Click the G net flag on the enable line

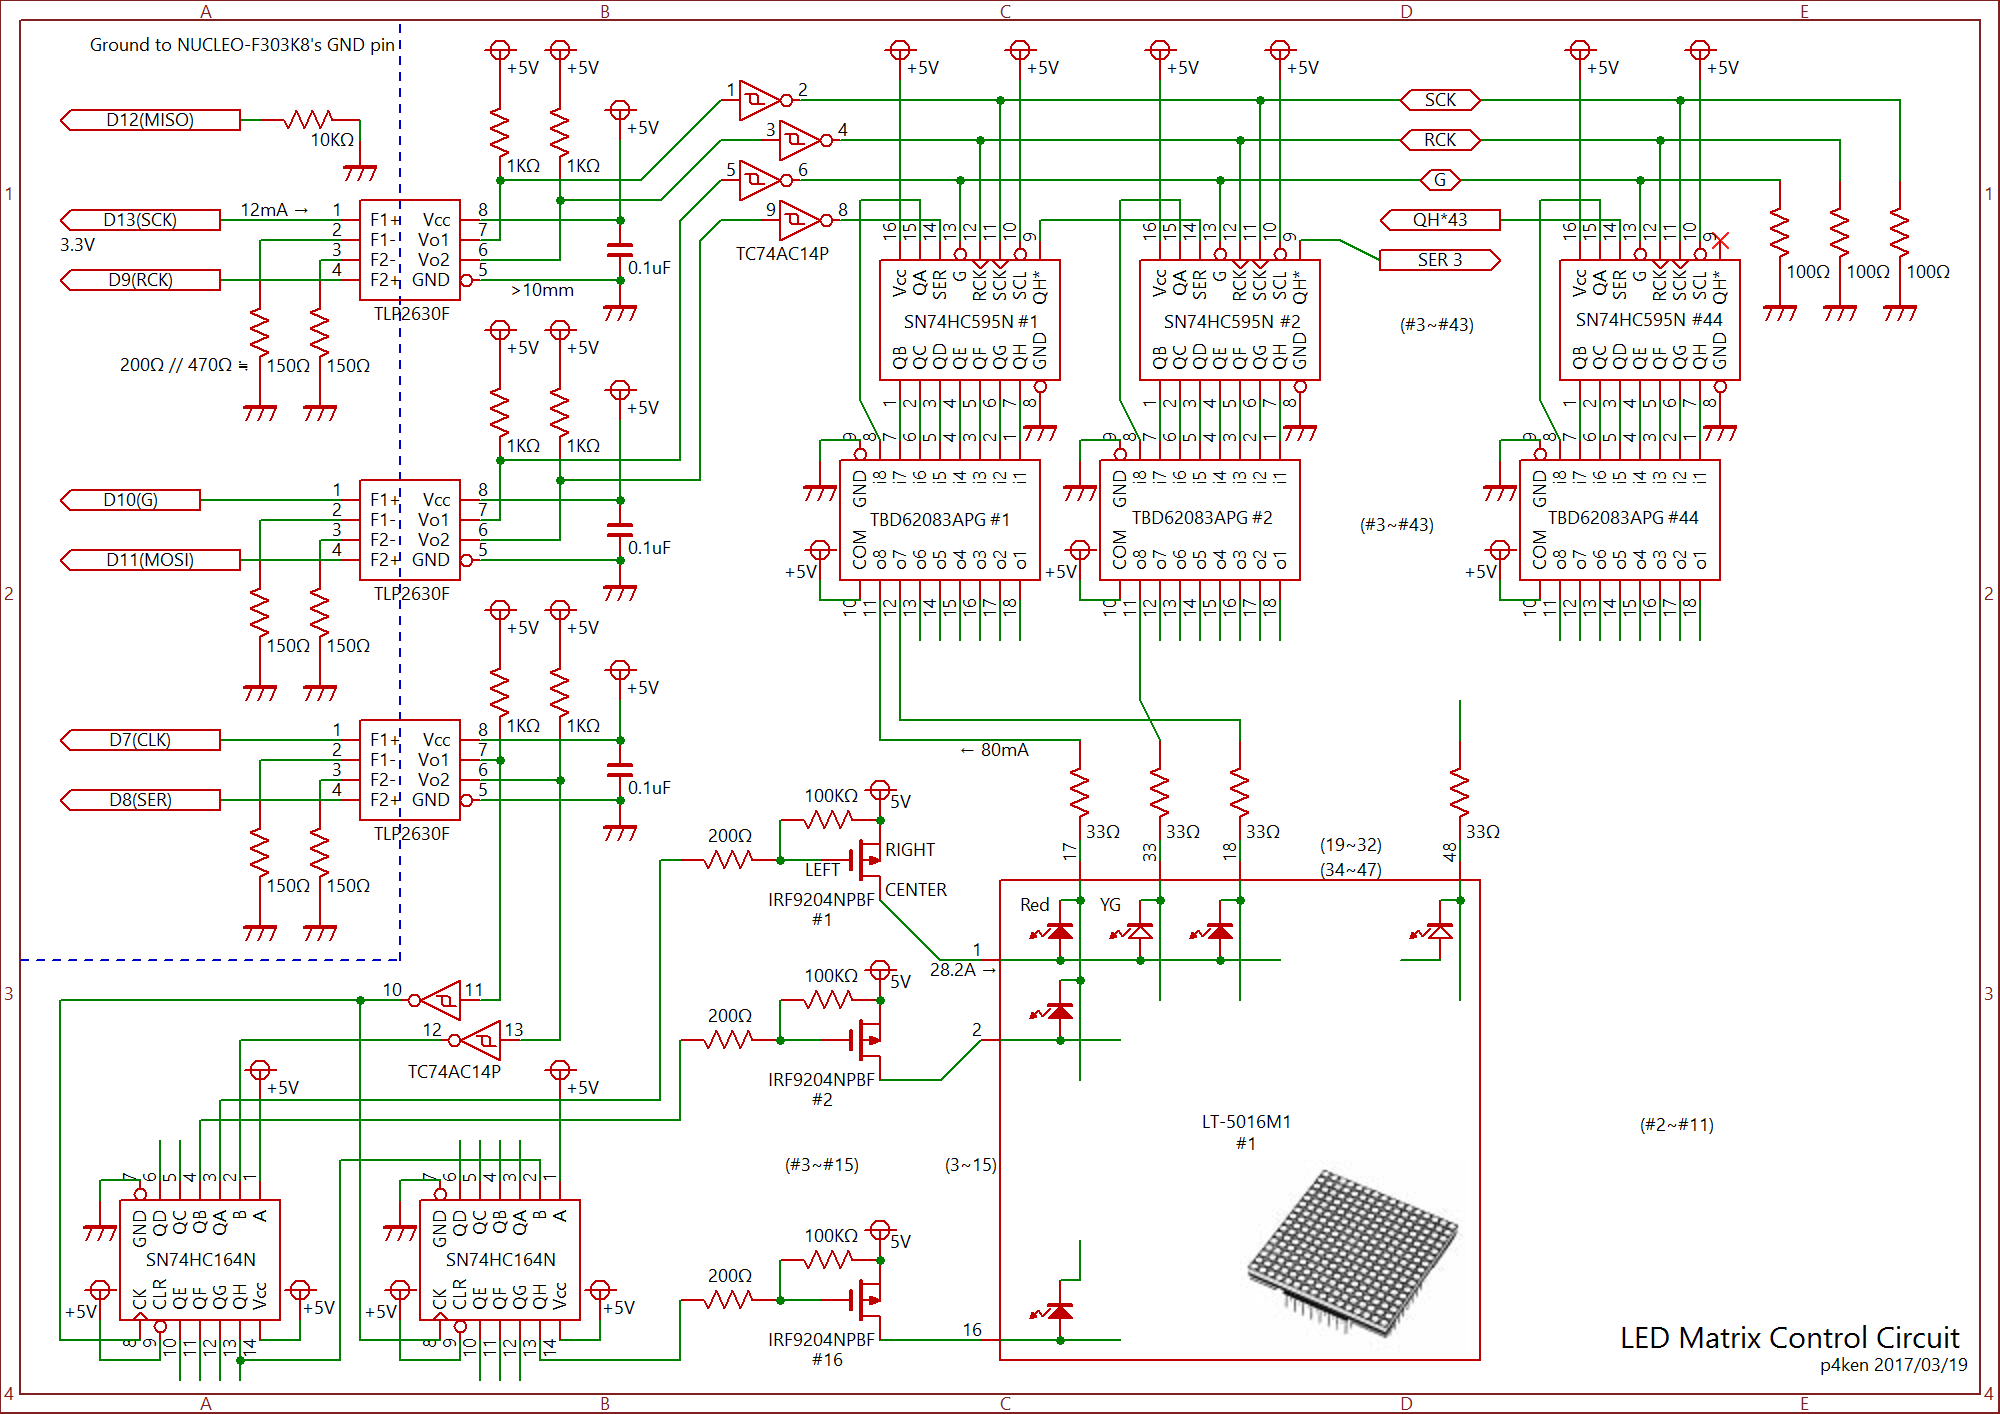coord(1440,180)
